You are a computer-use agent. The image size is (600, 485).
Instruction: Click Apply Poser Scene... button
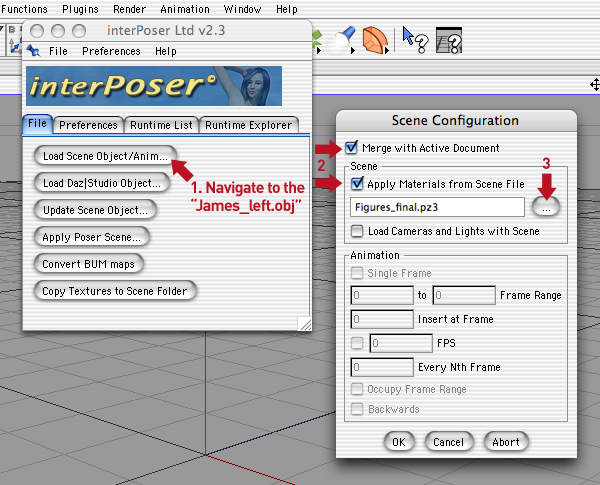pyautogui.click(x=91, y=237)
